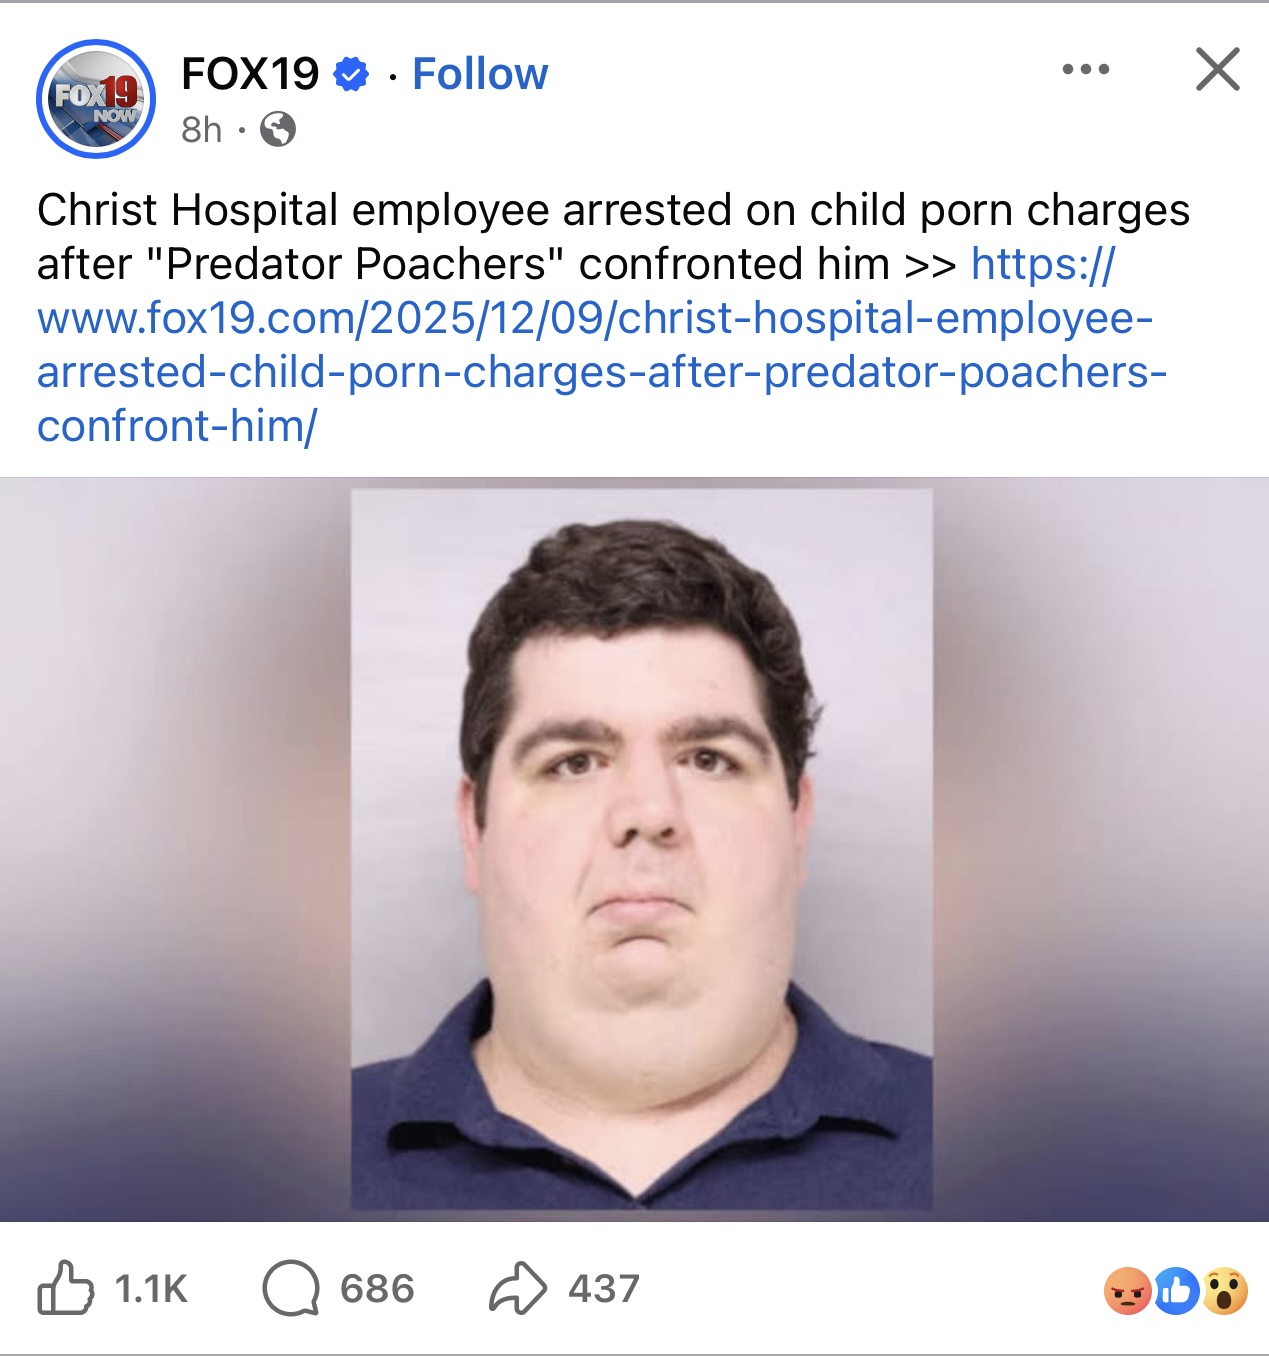View the 1.1K likes count

pyautogui.click(x=151, y=1289)
